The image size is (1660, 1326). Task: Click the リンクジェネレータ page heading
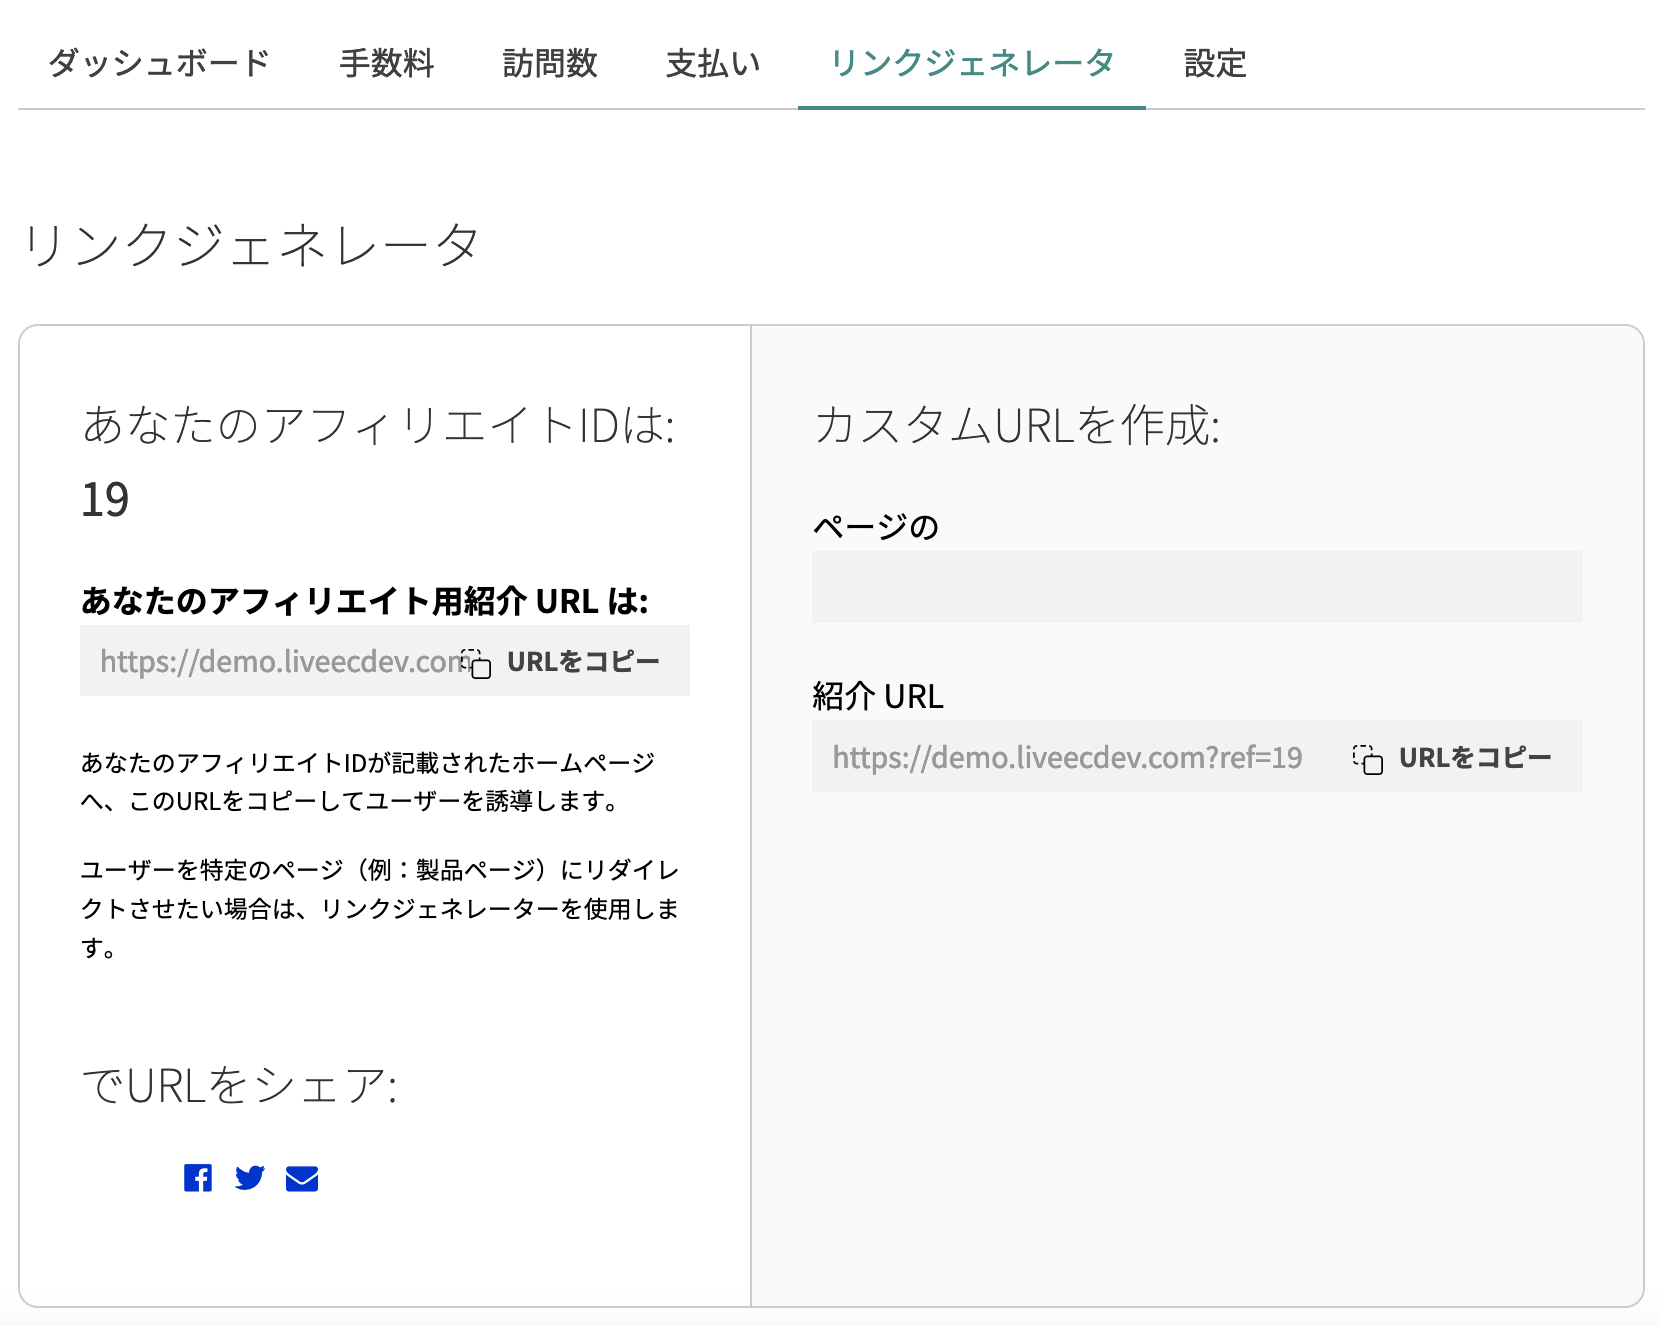[x=251, y=245]
